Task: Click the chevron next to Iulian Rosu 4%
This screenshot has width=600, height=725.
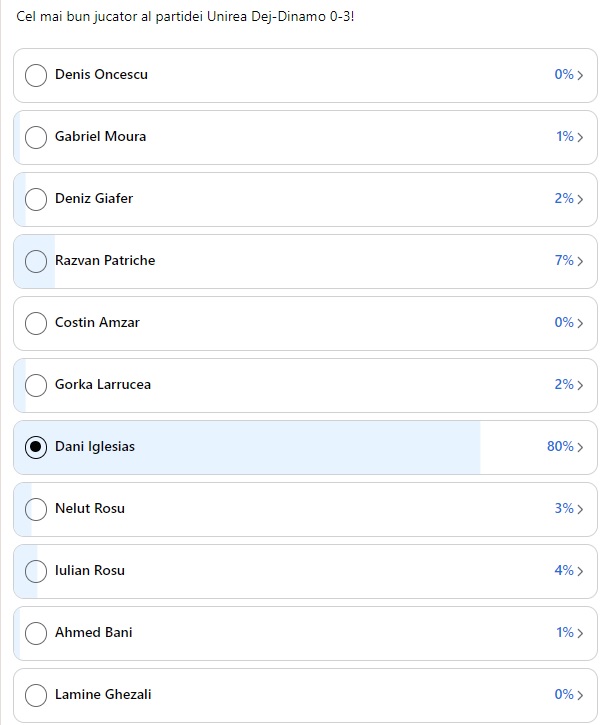Action: click(581, 571)
